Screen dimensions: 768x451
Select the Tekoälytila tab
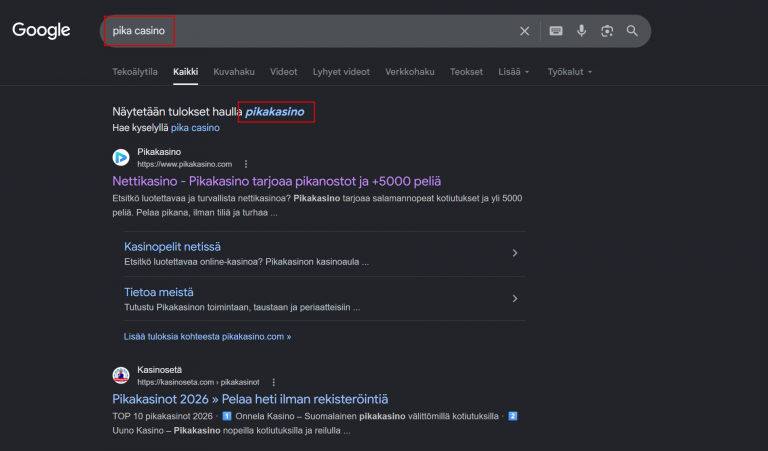tap(135, 72)
